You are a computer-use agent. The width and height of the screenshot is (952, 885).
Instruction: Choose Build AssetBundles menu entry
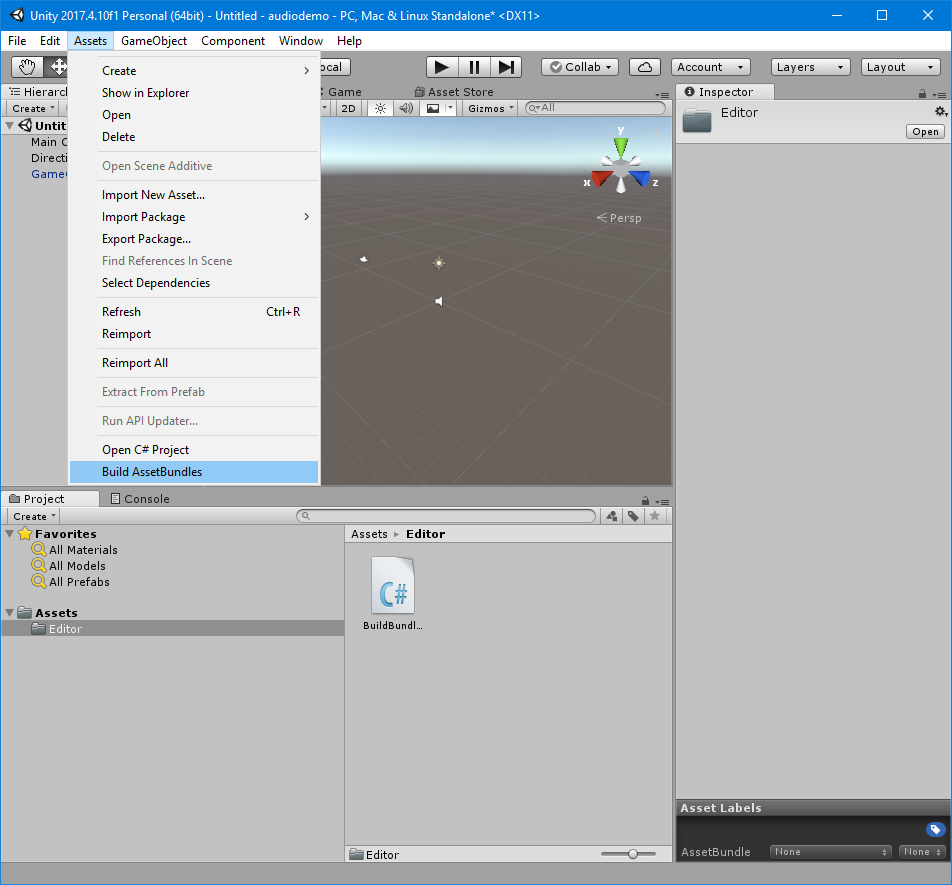pos(194,472)
